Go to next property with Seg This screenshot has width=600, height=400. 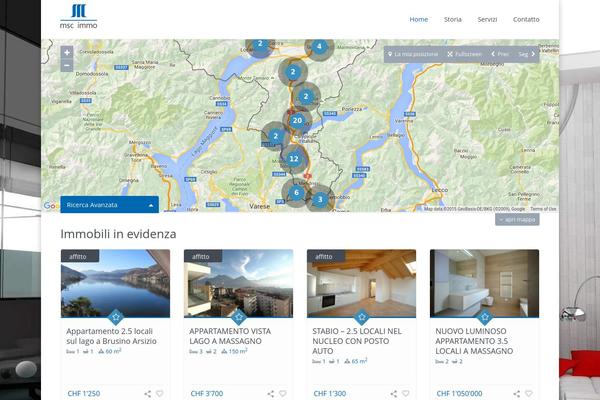coord(527,54)
